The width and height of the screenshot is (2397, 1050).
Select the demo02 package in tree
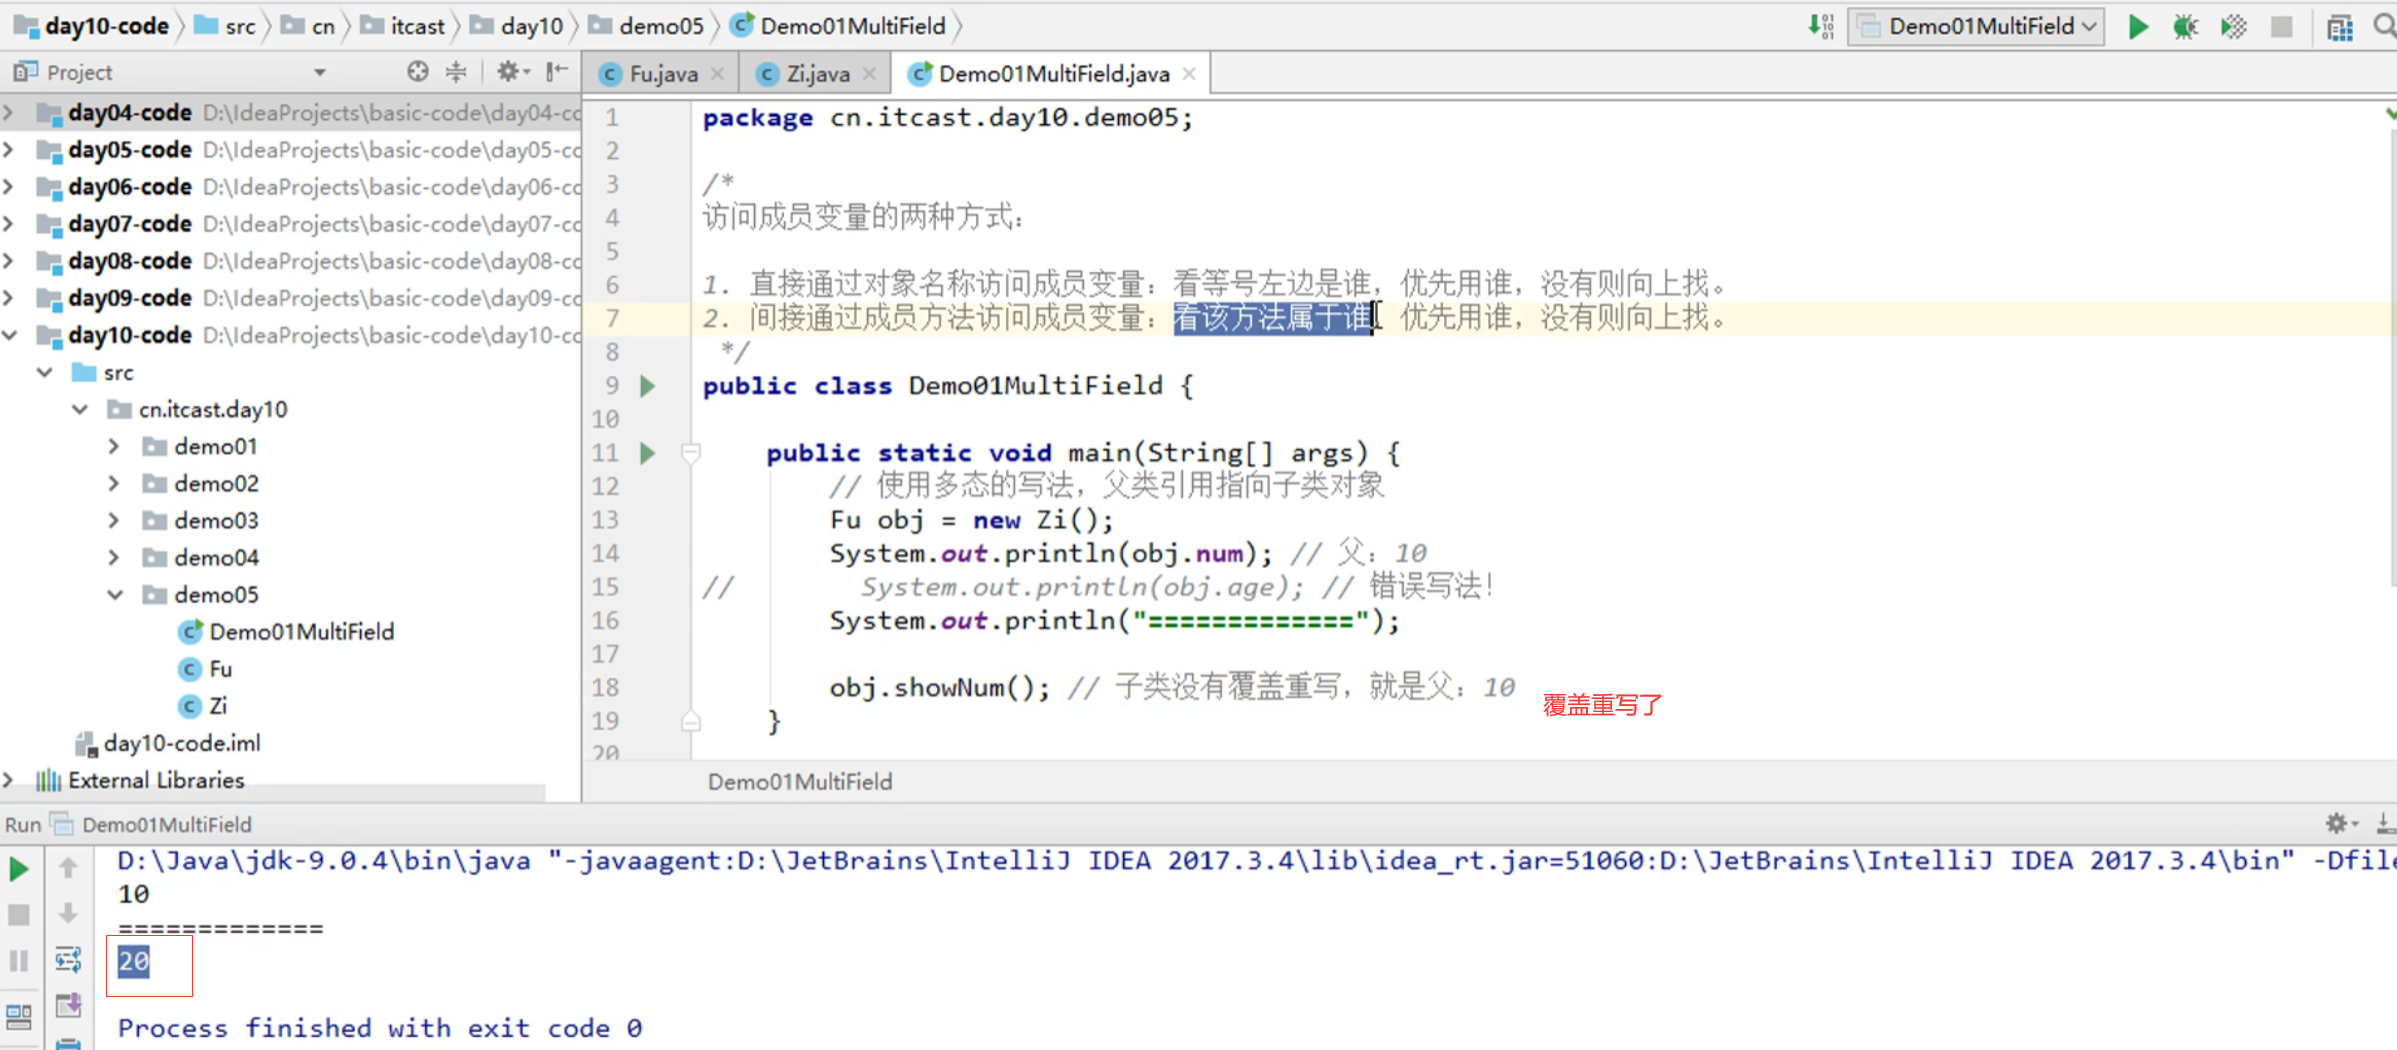click(201, 483)
